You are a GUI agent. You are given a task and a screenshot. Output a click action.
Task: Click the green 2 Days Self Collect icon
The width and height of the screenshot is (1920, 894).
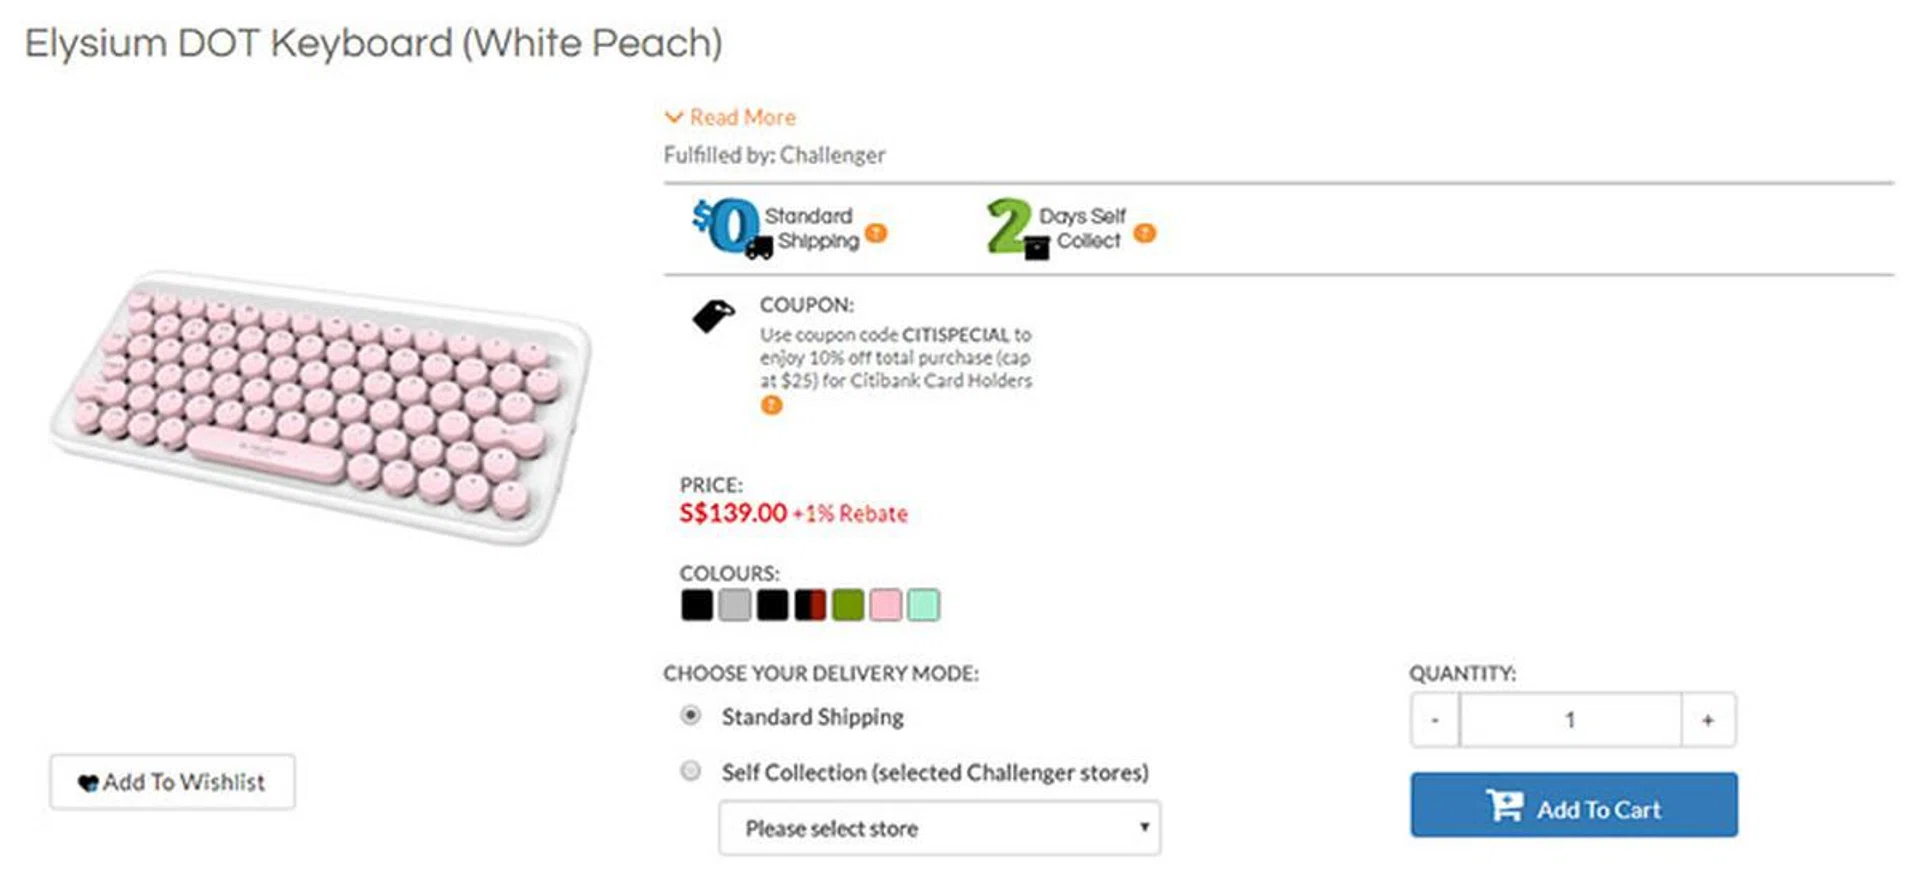[x=1015, y=227]
